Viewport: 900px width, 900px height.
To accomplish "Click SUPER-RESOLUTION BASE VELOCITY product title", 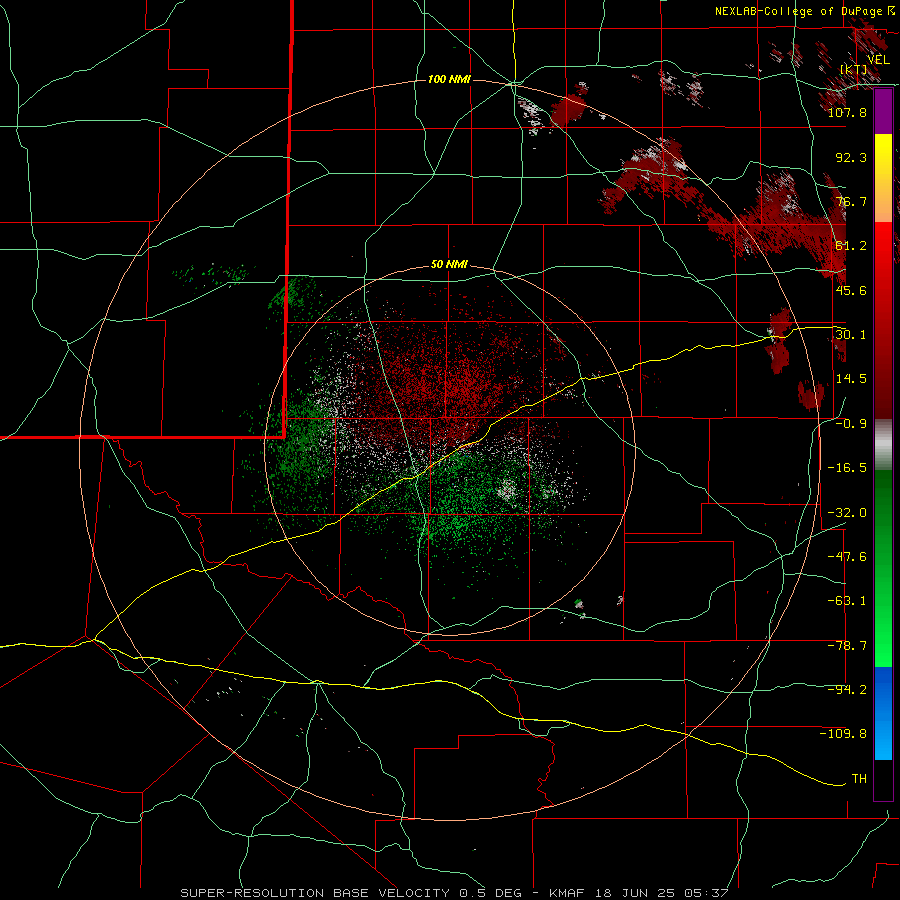I will pyautogui.click(x=315, y=893).
